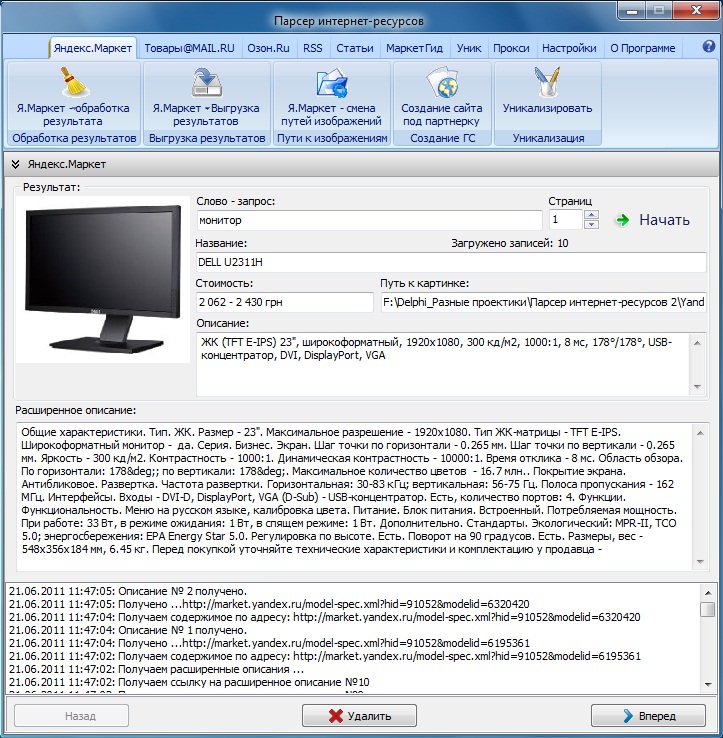Click the Уникализировать ribbon button label
Viewport: 723px width, 738px height.
point(547,108)
